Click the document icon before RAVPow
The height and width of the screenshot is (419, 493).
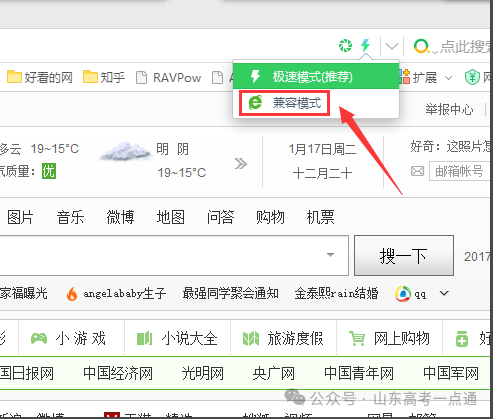pyautogui.click(x=141, y=78)
